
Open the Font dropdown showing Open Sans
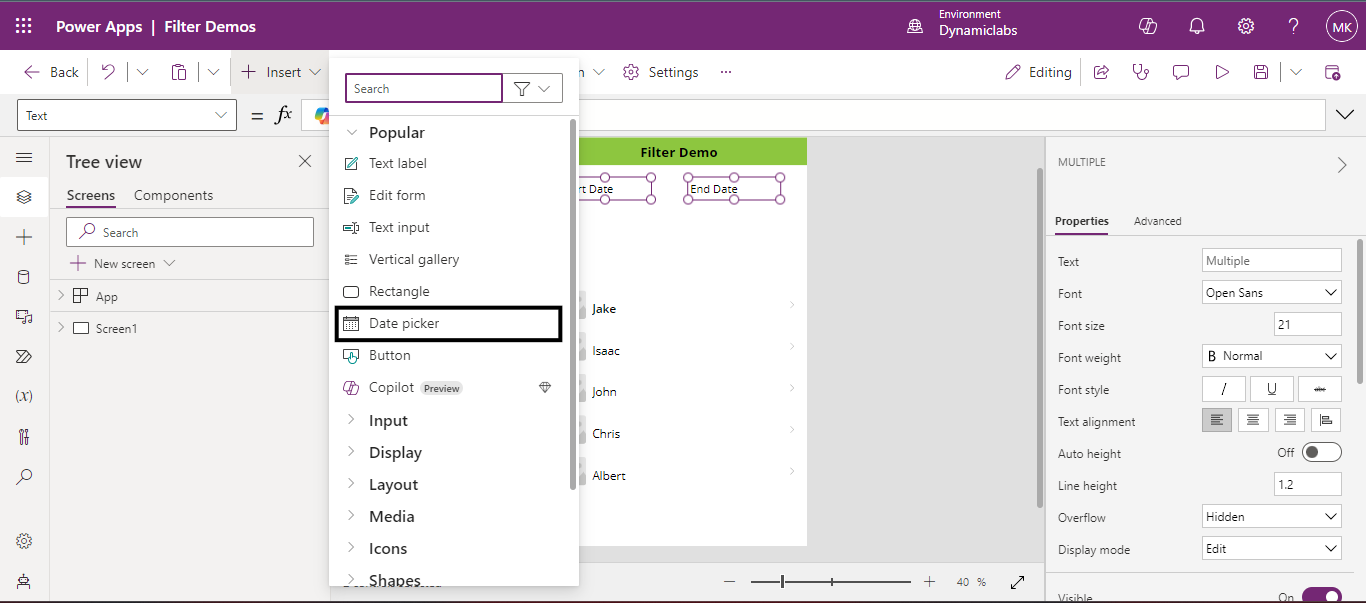coord(1271,293)
